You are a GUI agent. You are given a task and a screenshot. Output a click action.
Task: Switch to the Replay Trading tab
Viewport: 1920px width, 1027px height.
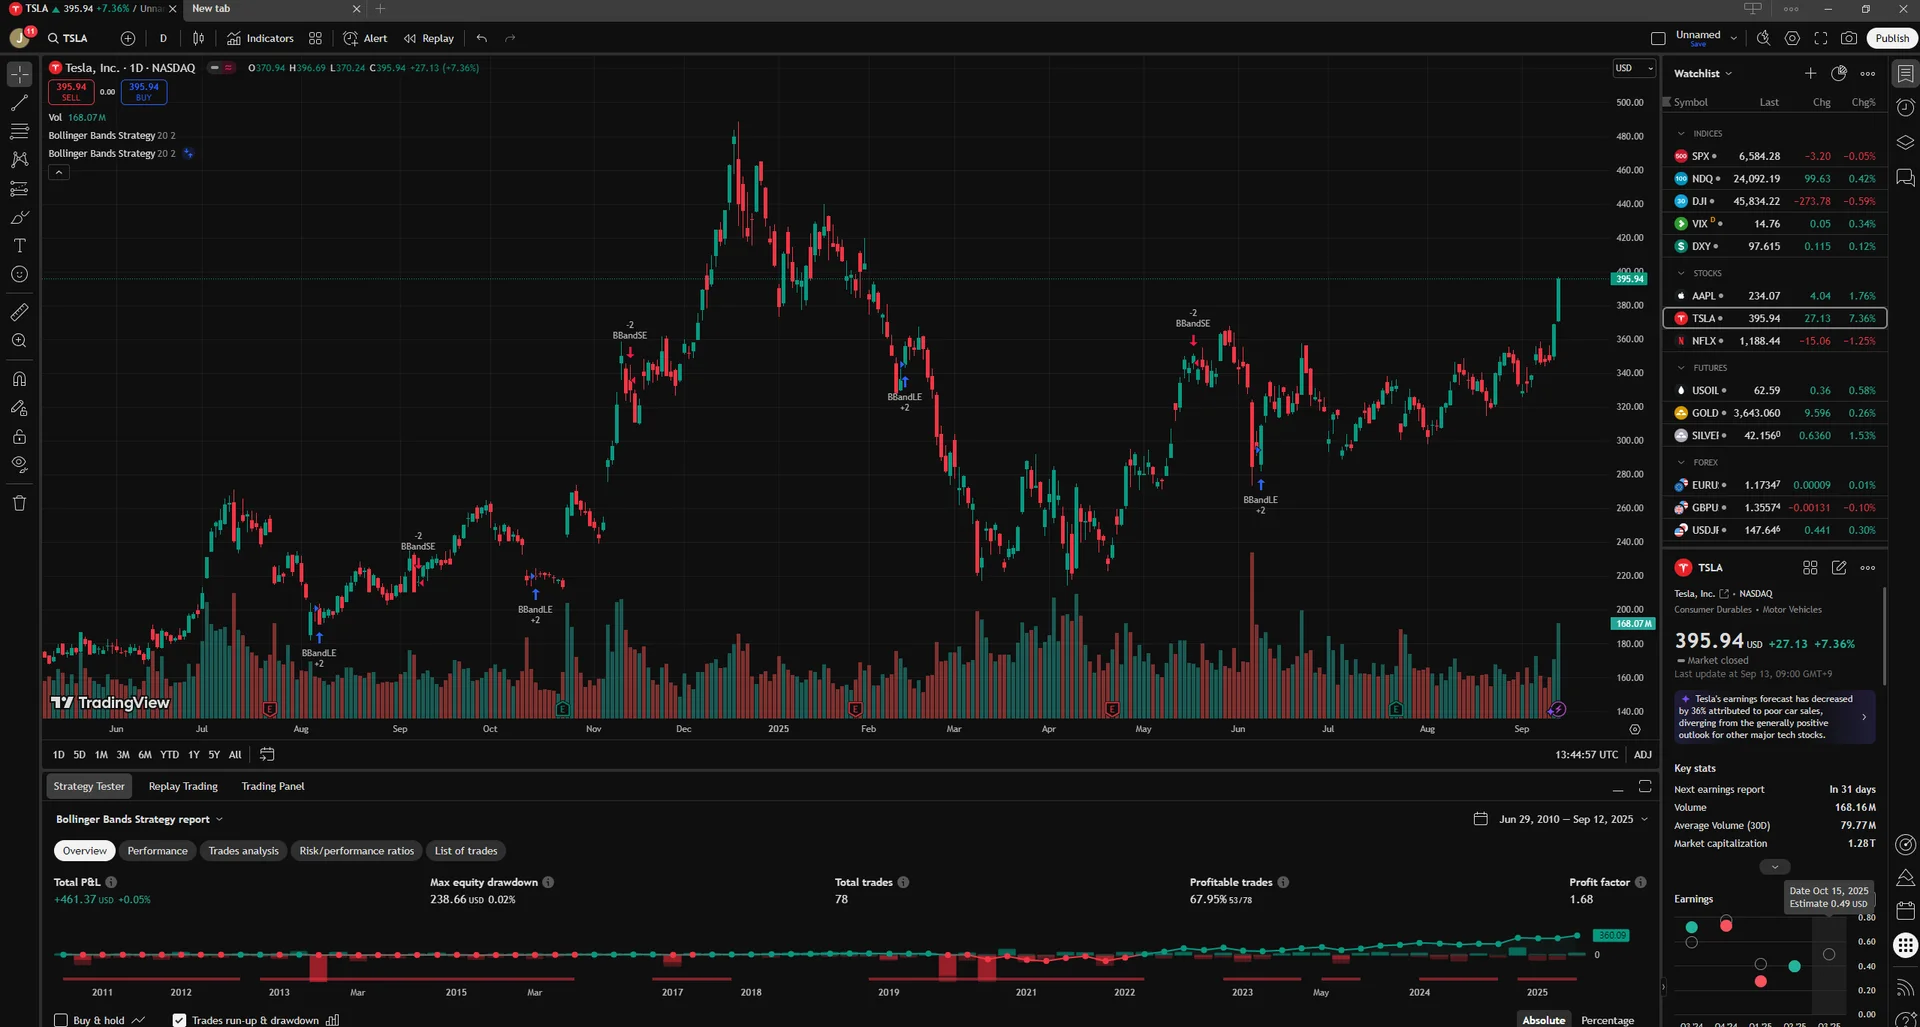pos(183,786)
